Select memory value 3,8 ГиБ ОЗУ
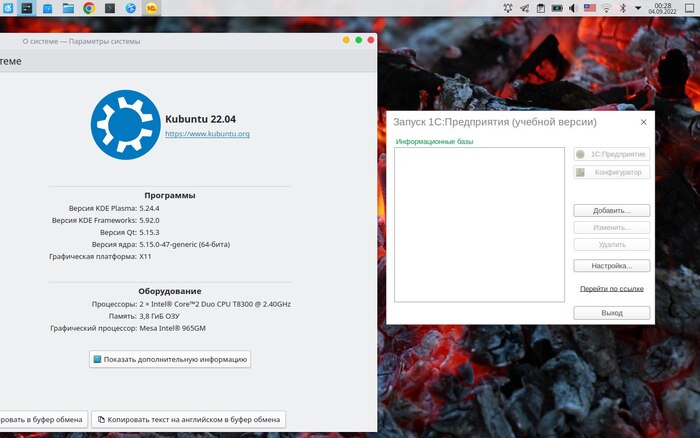Screen dimensions: 700x438 coord(159,316)
